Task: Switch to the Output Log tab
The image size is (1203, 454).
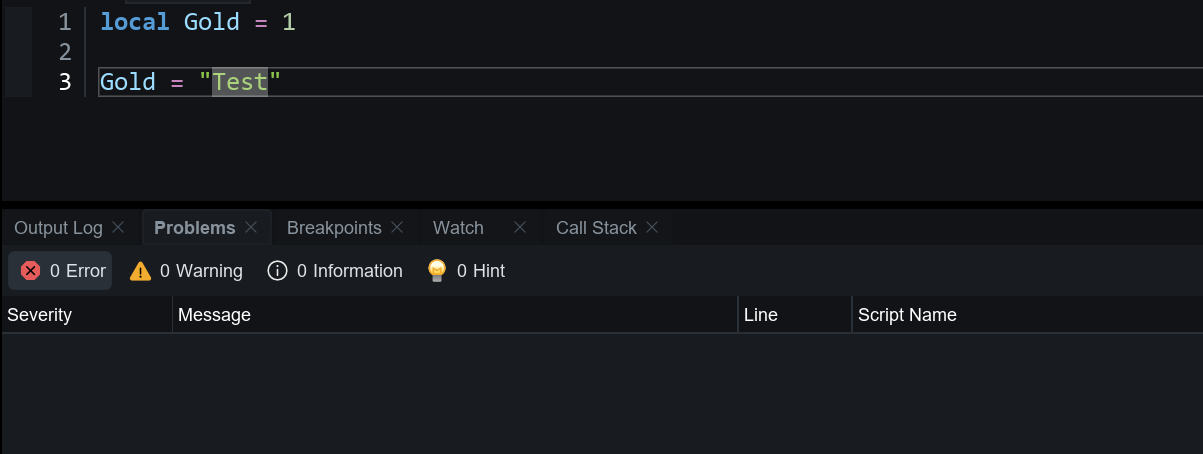Action: [x=58, y=228]
